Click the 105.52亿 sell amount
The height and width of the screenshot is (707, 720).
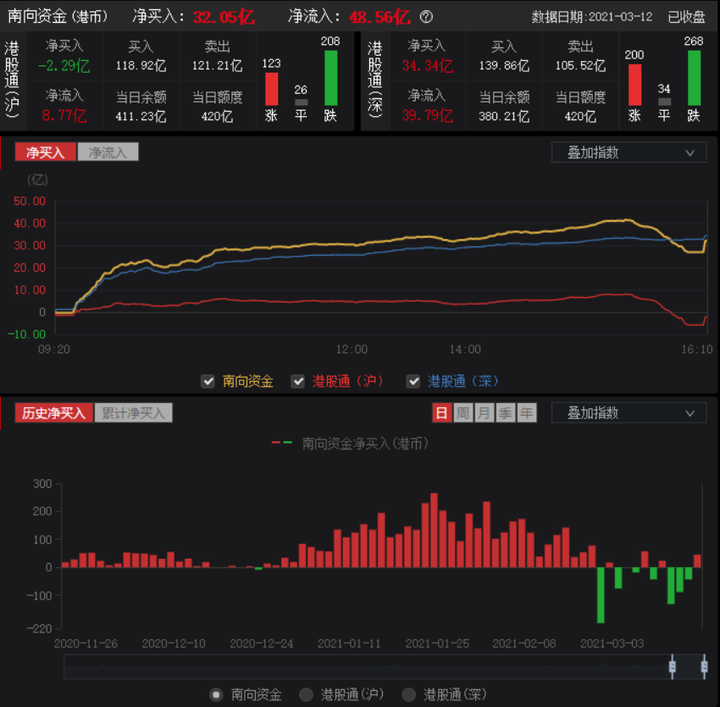580,66
